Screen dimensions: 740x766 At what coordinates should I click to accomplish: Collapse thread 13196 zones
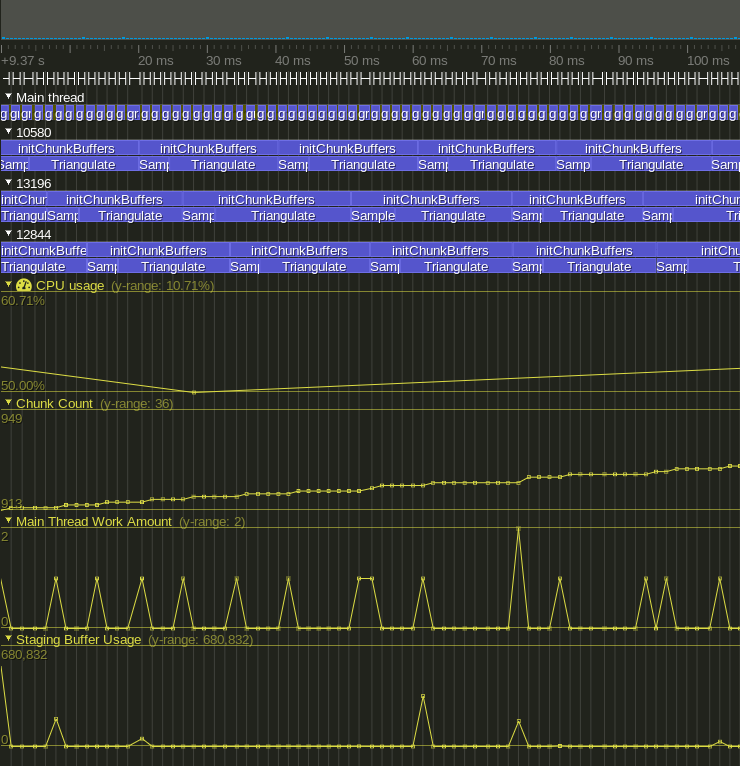(x=8, y=182)
